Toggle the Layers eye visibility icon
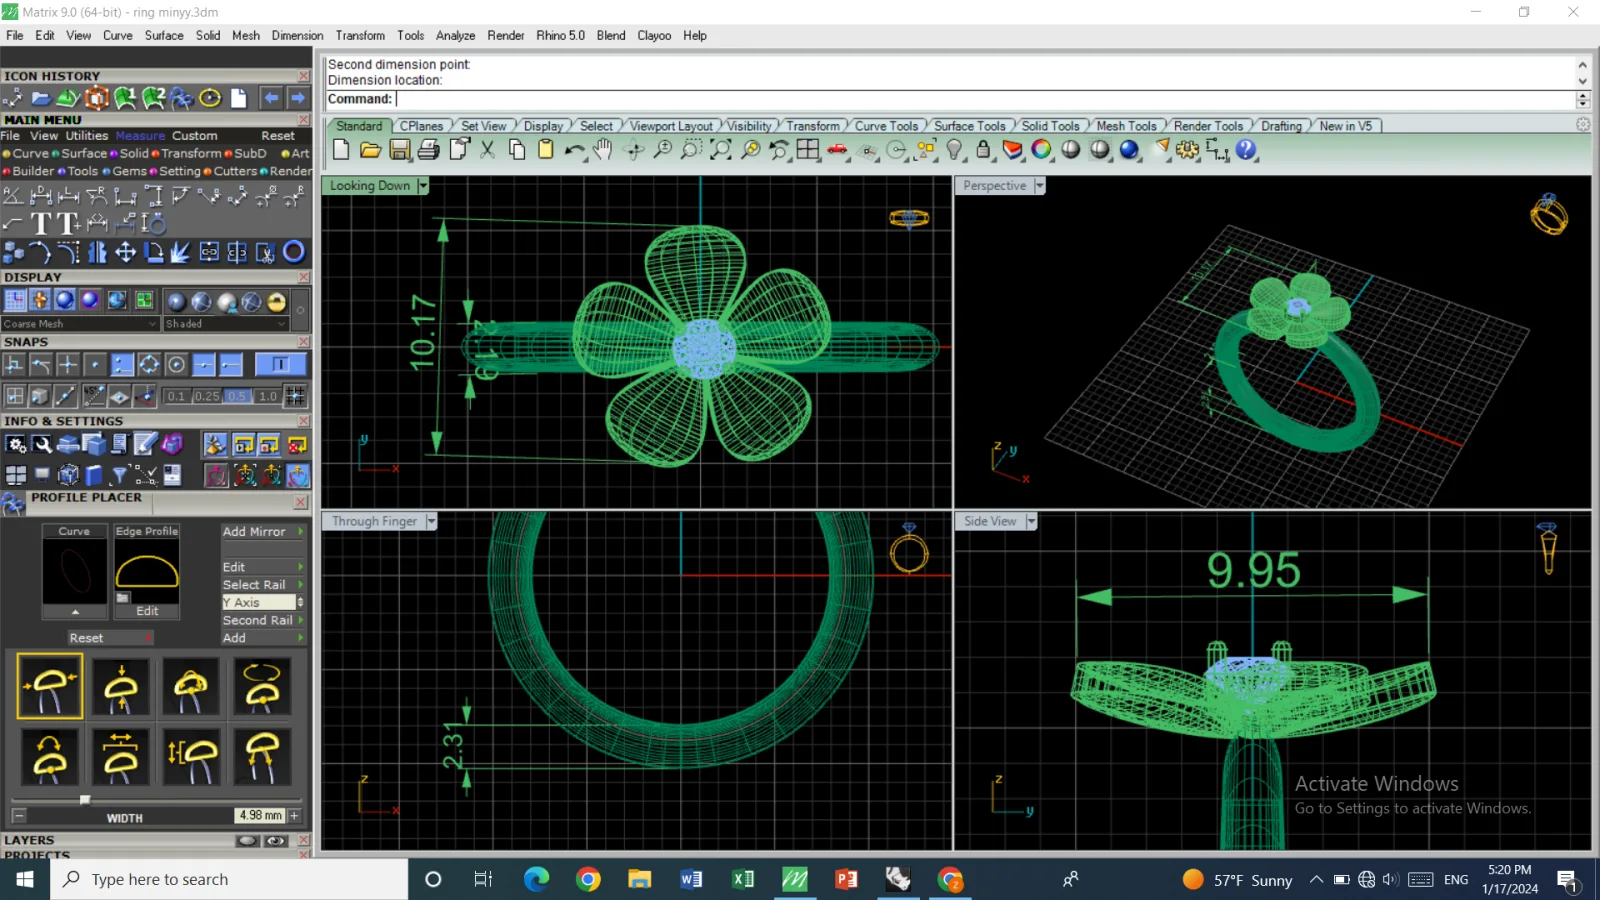1600x900 pixels. coord(276,841)
